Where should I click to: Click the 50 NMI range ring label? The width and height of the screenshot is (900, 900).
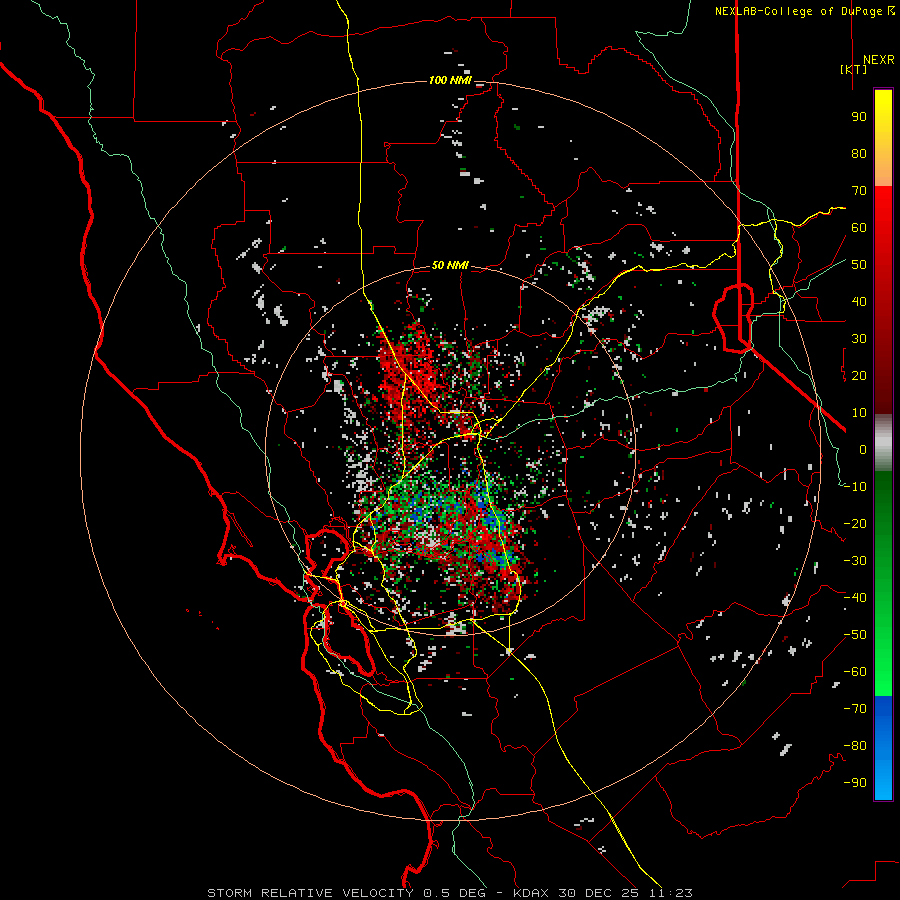point(450,265)
